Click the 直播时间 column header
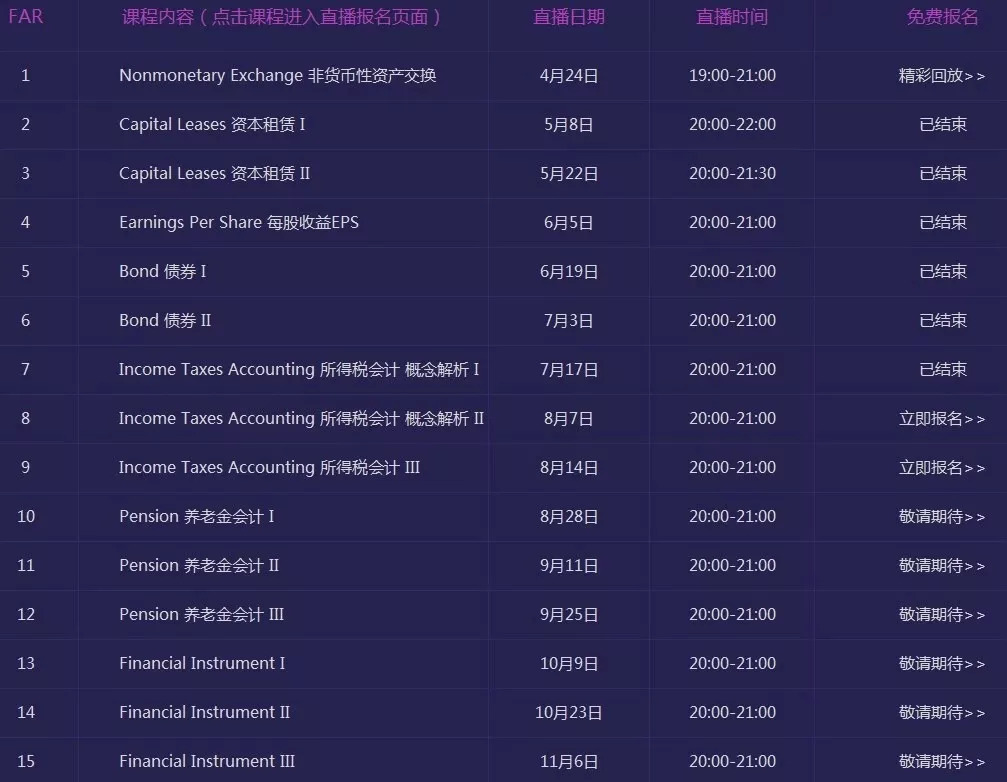Screen dimensions: 1007x782 (x=732, y=17)
